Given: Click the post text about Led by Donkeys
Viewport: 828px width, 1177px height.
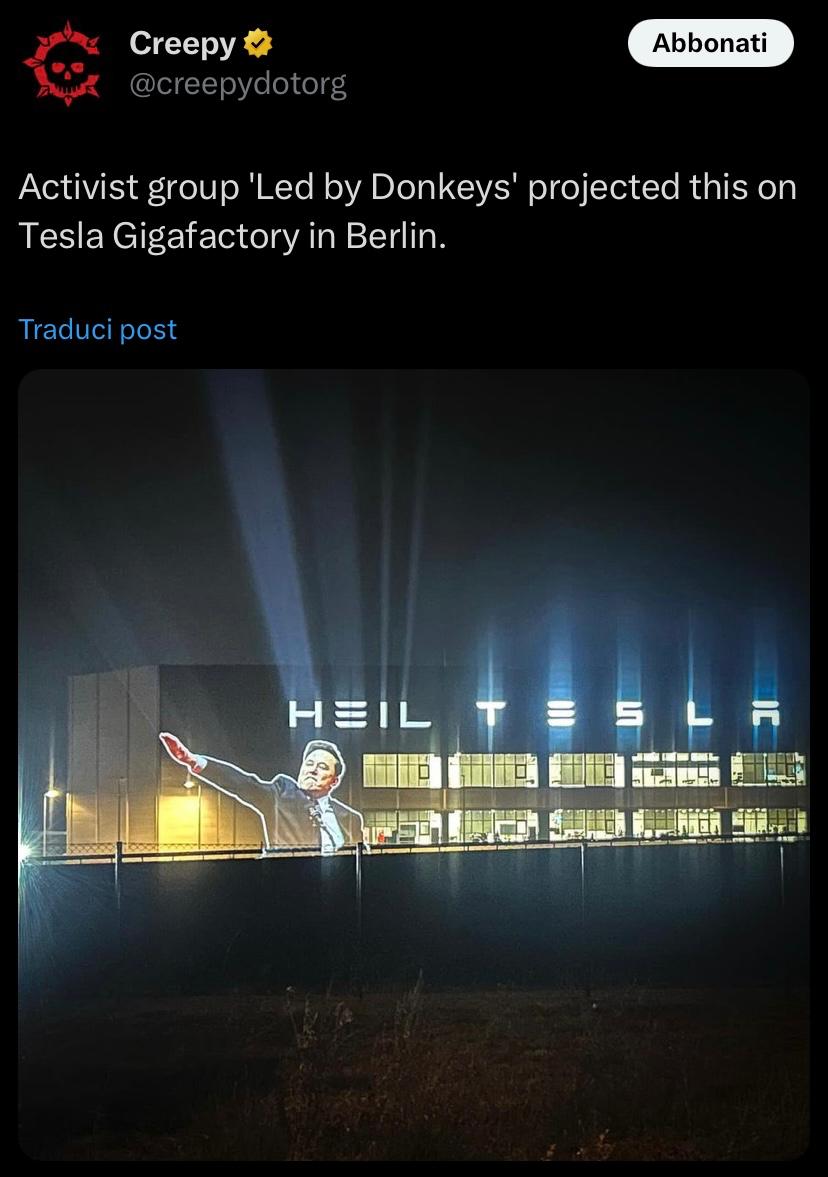Looking at the screenshot, I should [x=407, y=211].
